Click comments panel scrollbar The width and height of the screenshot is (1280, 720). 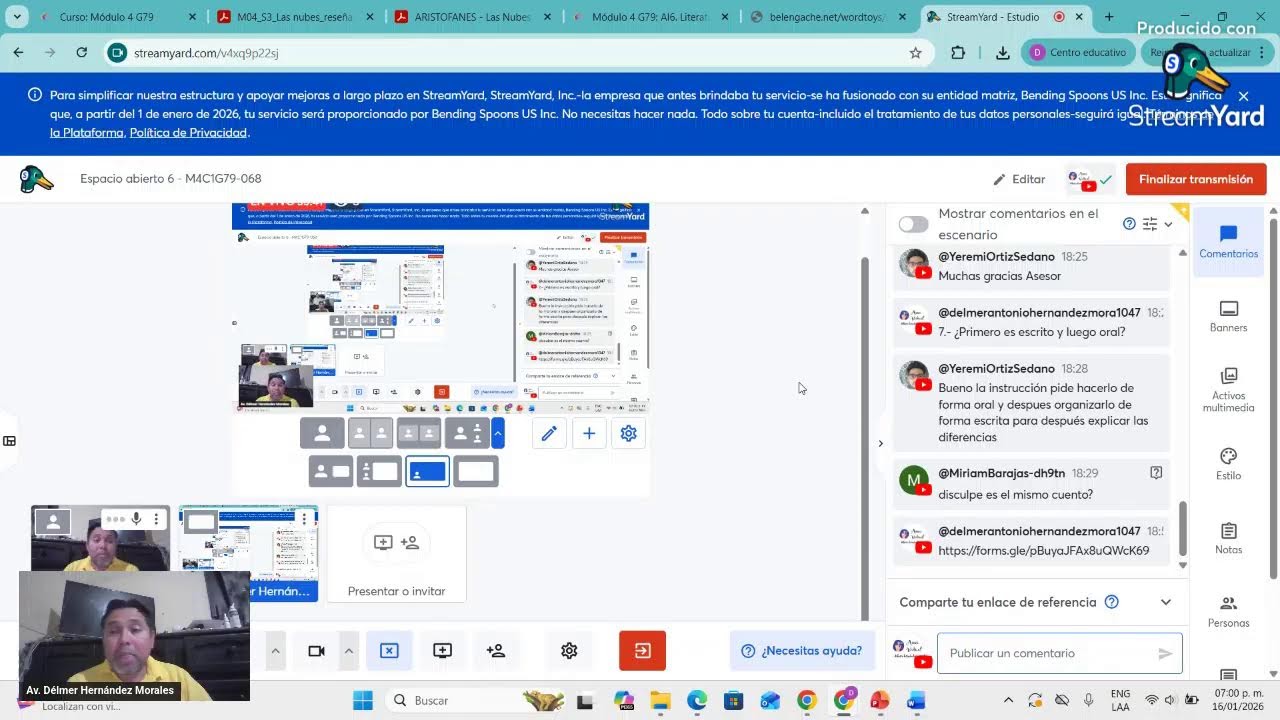coord(1182,528)
